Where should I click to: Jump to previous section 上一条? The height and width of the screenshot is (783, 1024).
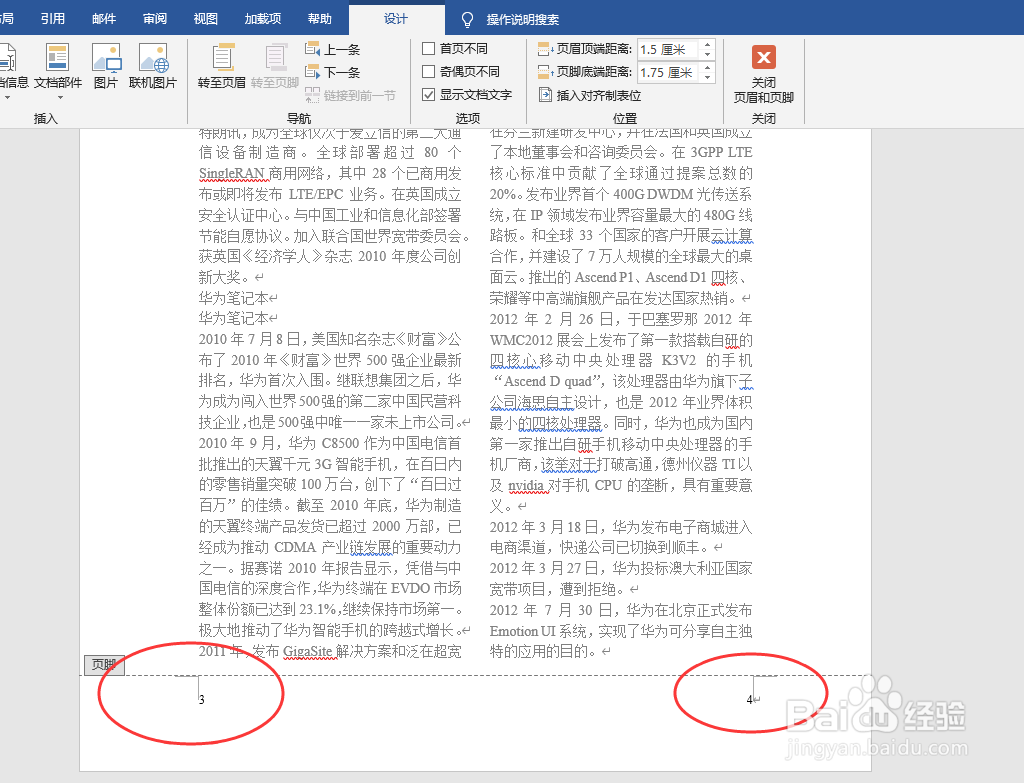(x=332, y=49)
